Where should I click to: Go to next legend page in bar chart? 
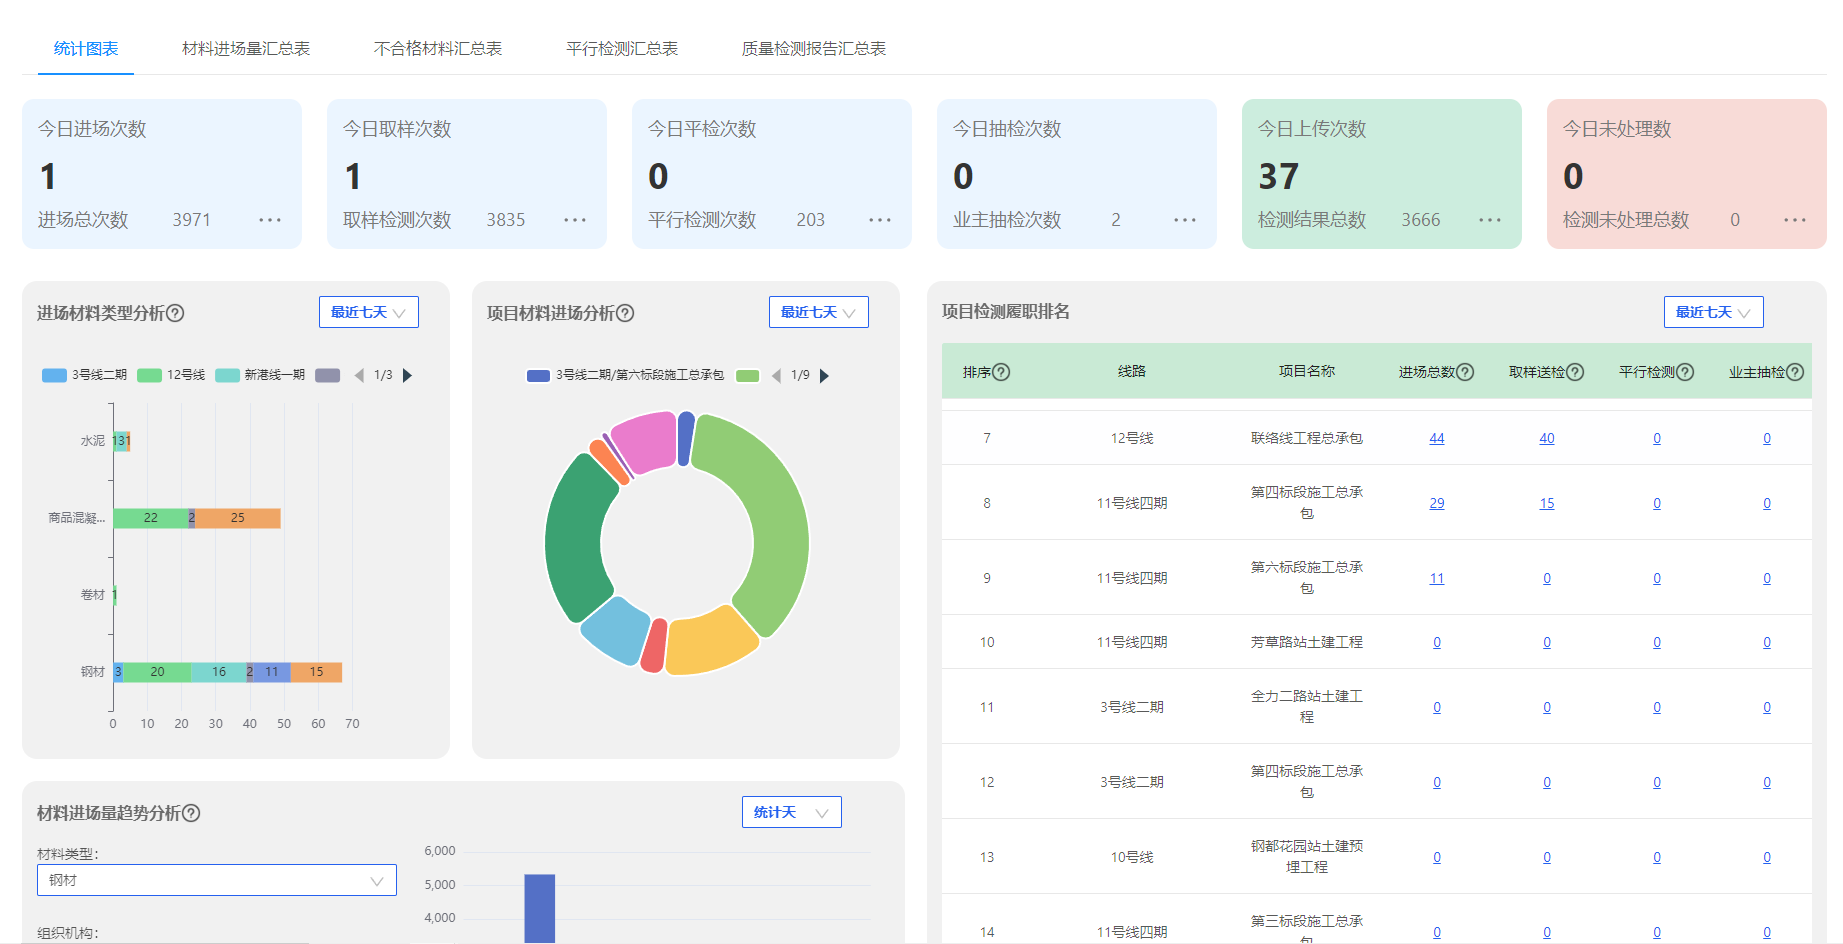407,375
